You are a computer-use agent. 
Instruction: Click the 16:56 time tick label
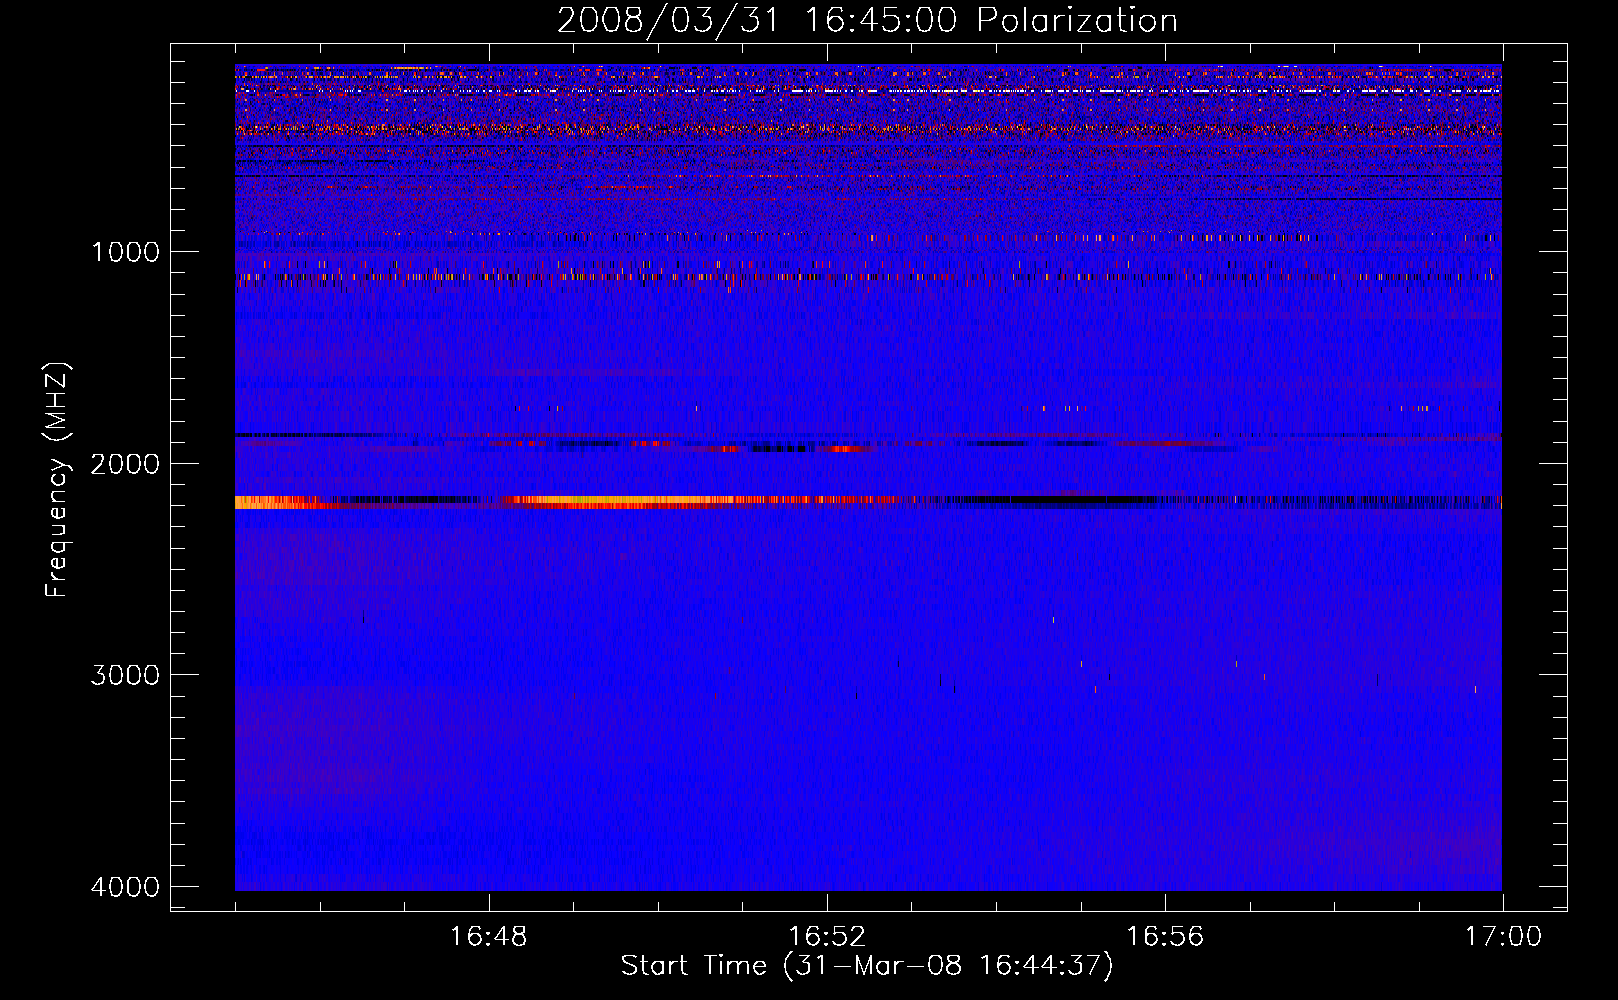coord(1165,937)
